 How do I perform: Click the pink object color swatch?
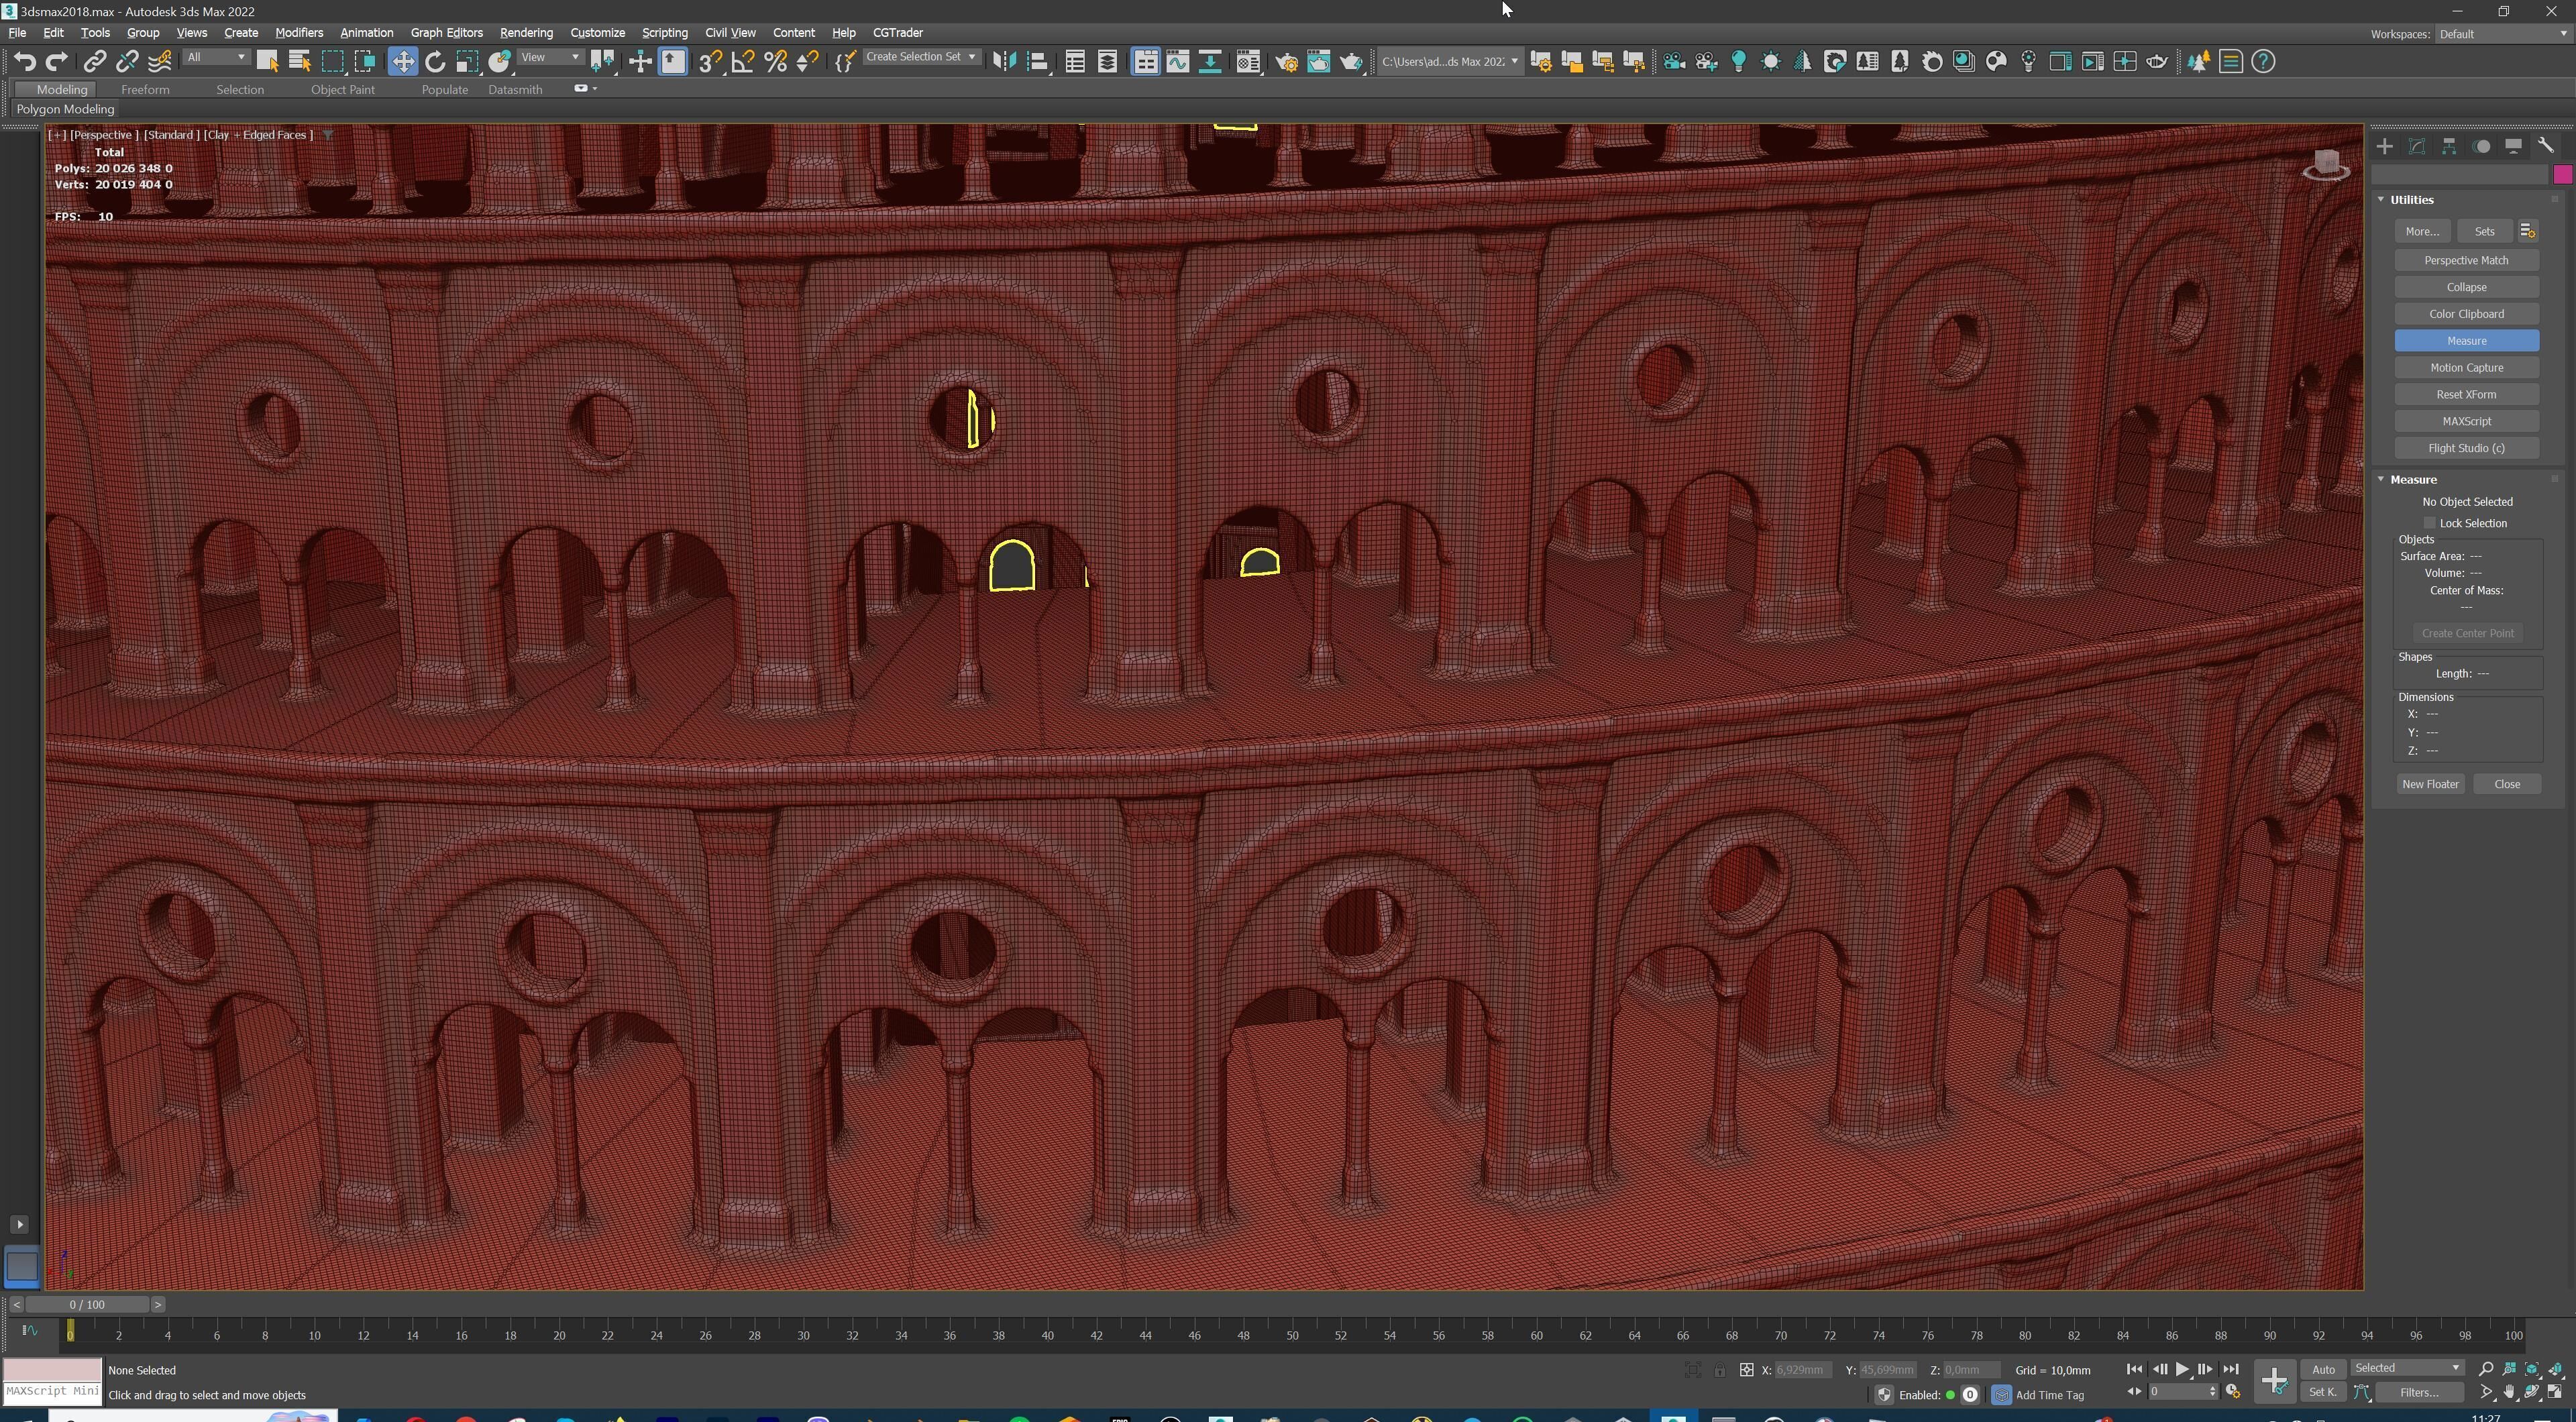tap(2562, 175)
